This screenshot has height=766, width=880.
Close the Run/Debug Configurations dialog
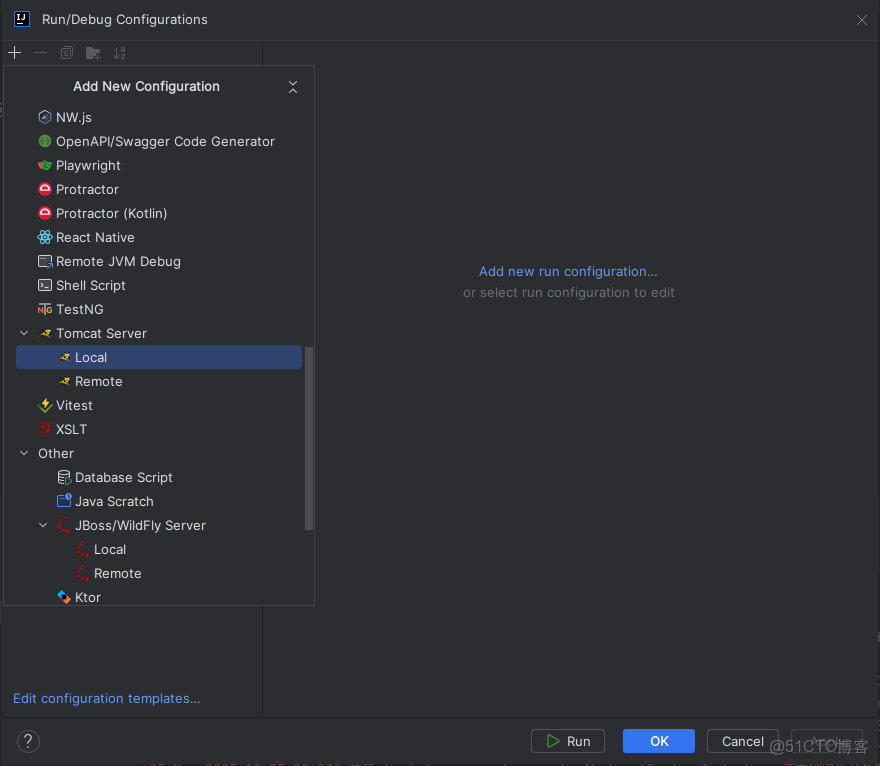pos(861,20)
